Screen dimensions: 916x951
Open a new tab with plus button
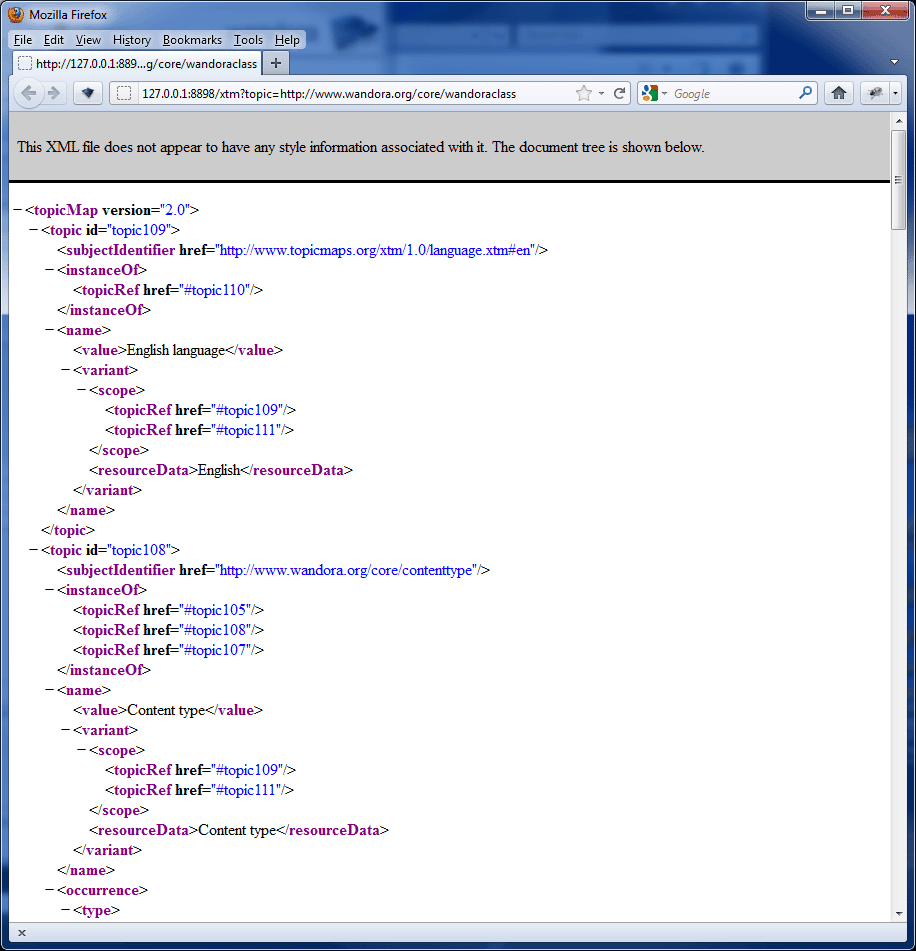point(276,63)
